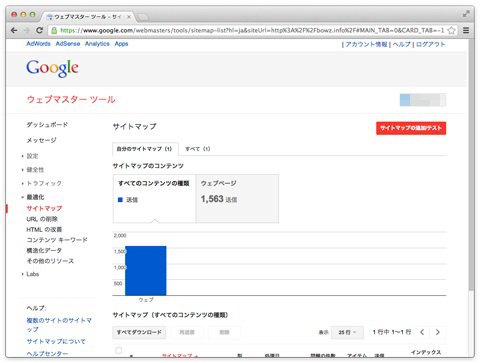Select the ウェブページ 1,563 card
The height and width of the screenshot is (363, 480).
pyautogui.click(x=237, y=198)
